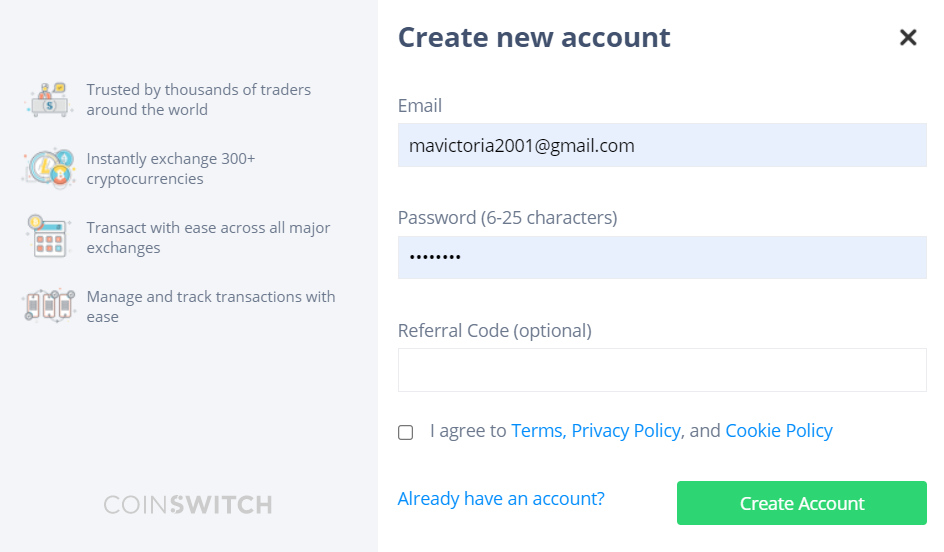Focus the Password input field

[x=662, y=258]
